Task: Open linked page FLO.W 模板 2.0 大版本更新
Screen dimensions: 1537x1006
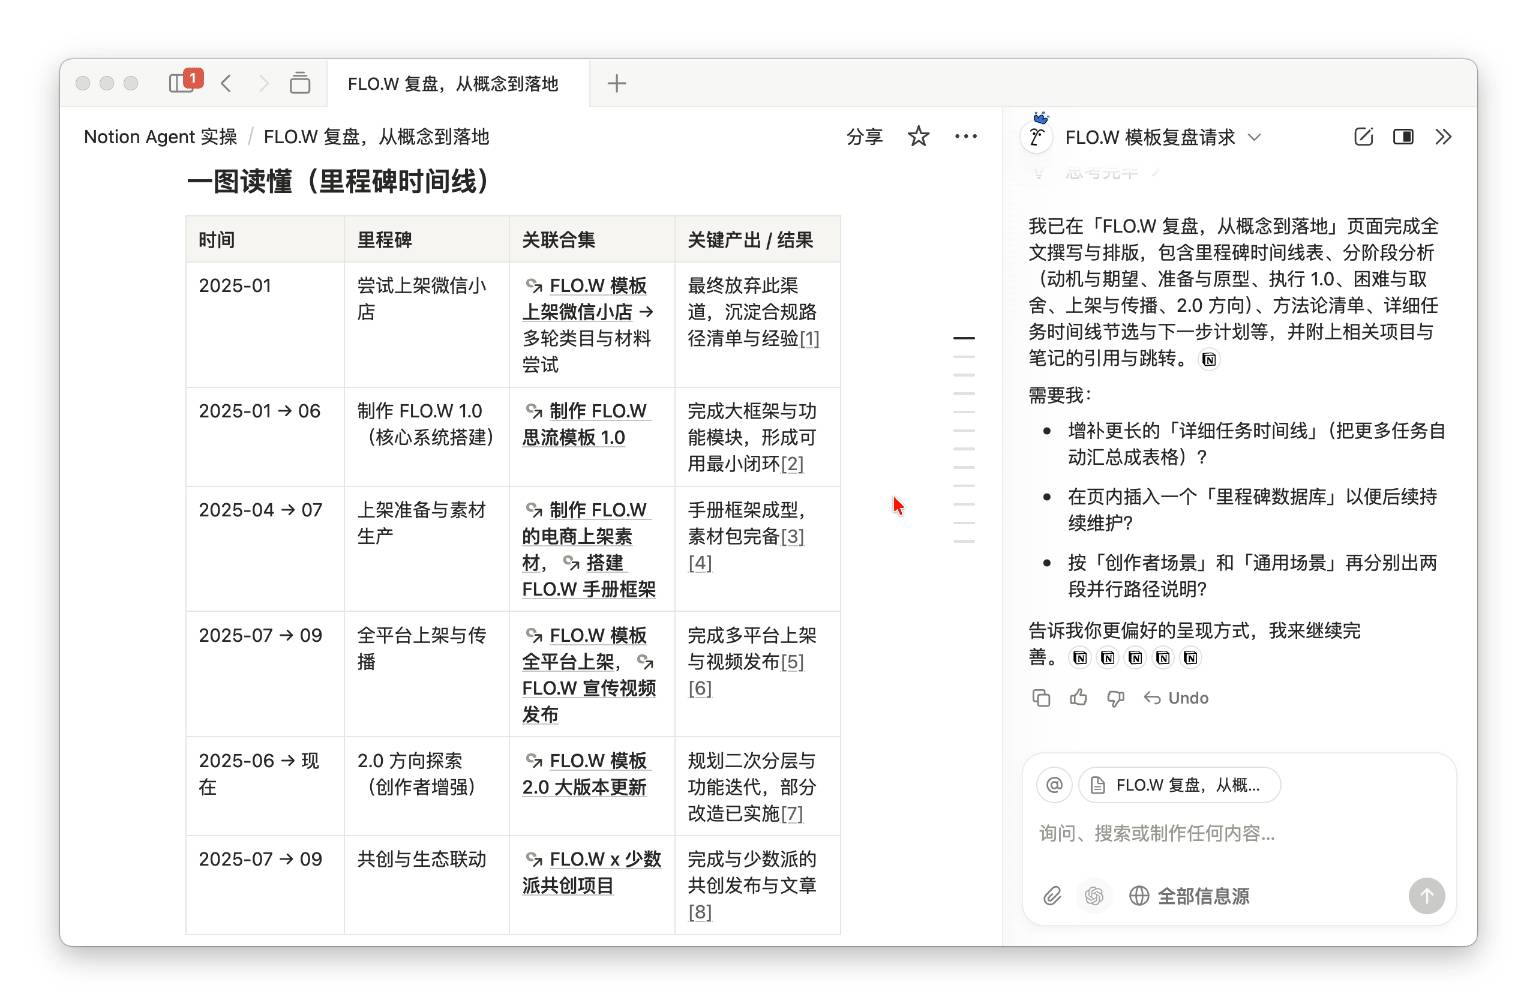Action: (x=585, y=774)
